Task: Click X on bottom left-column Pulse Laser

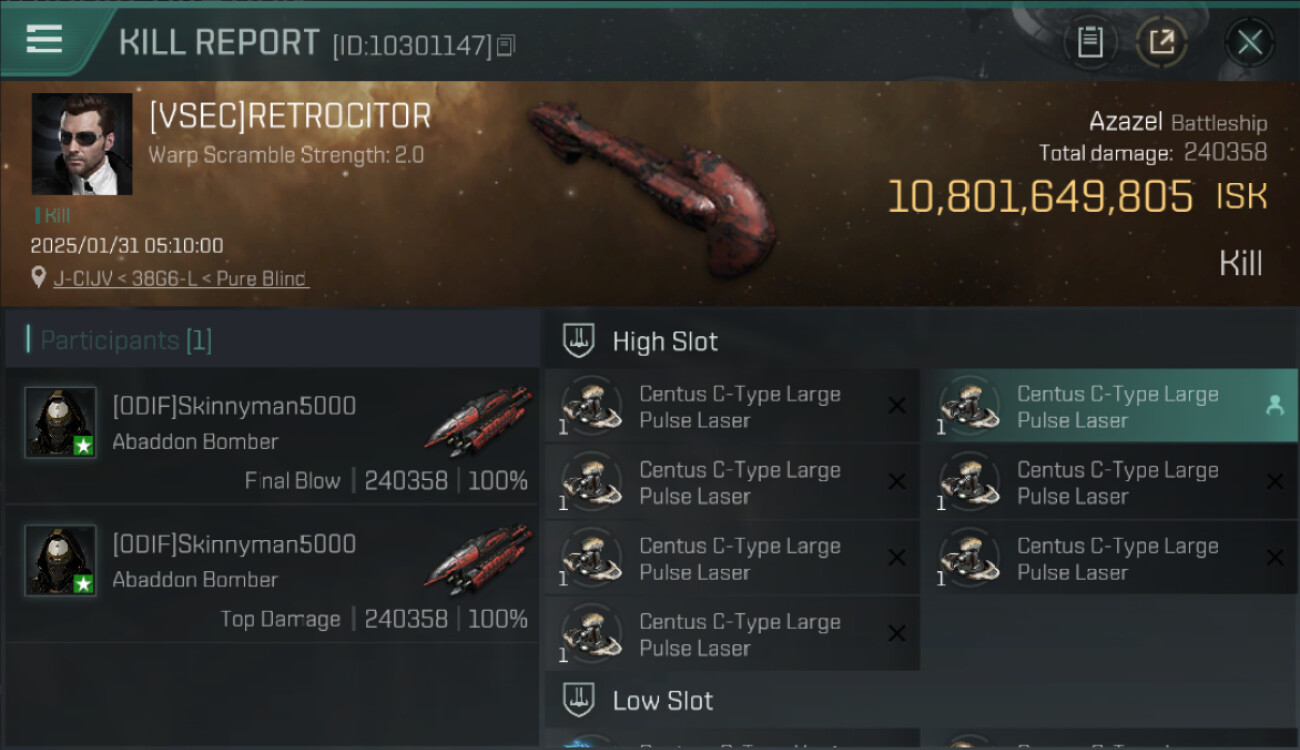Action: point(897,633)
